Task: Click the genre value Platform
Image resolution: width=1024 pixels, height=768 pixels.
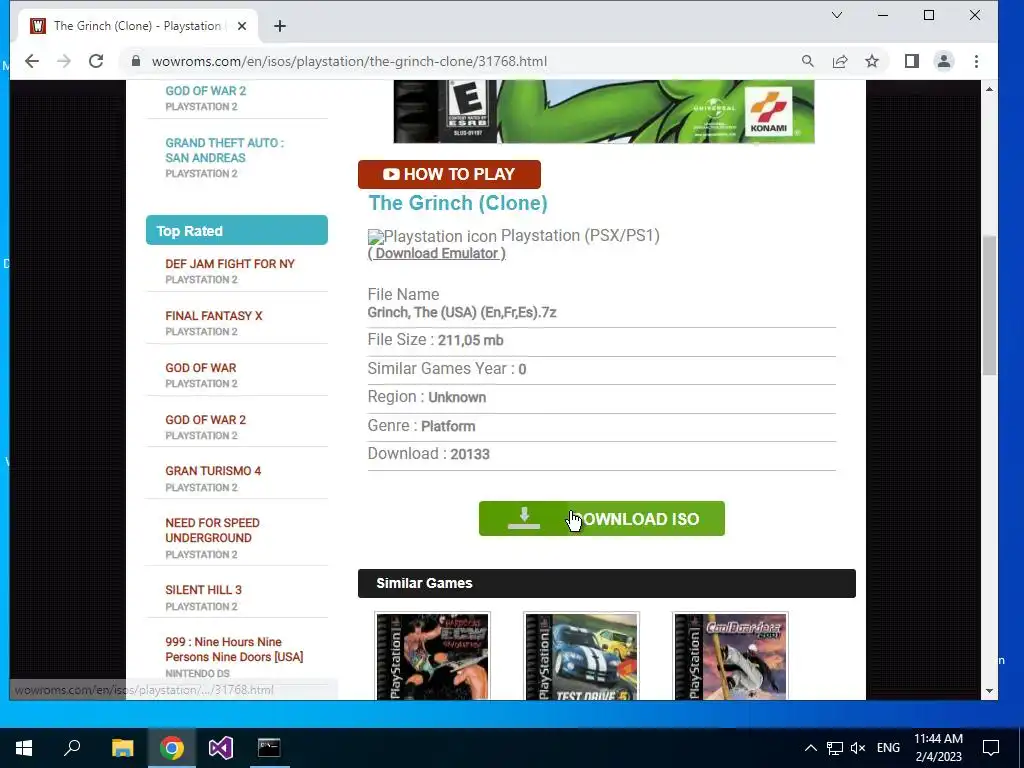Action: 448,426
